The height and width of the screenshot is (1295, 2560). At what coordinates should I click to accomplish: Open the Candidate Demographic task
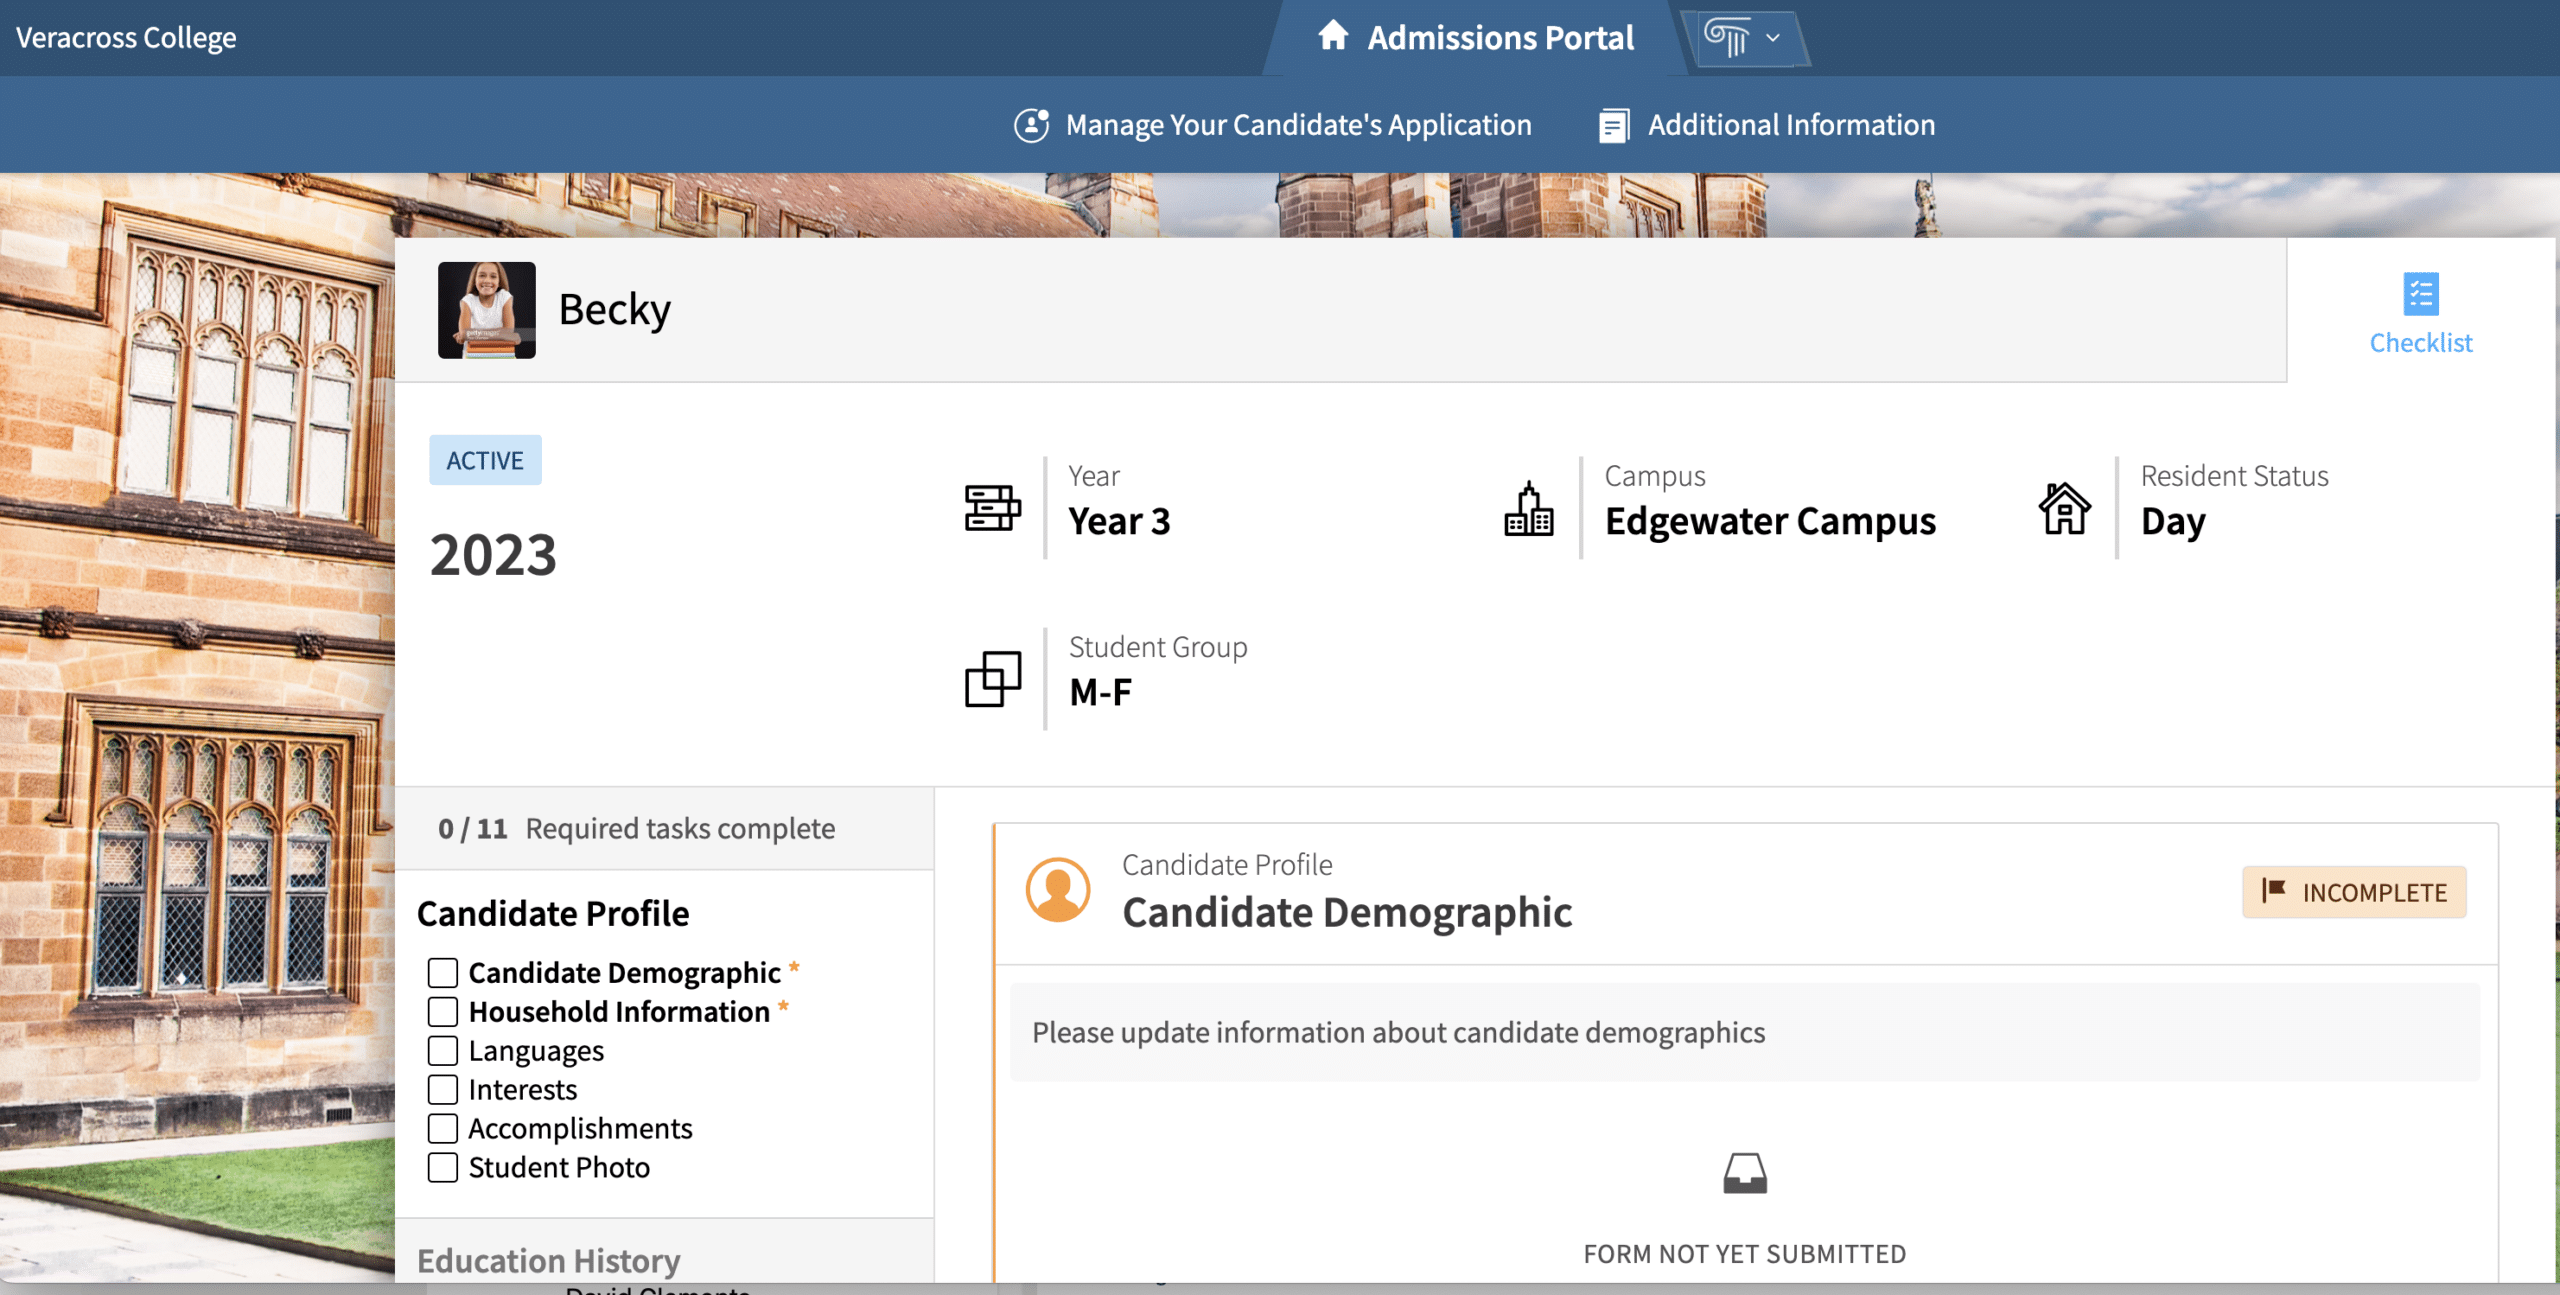click(x=624, y=973)
